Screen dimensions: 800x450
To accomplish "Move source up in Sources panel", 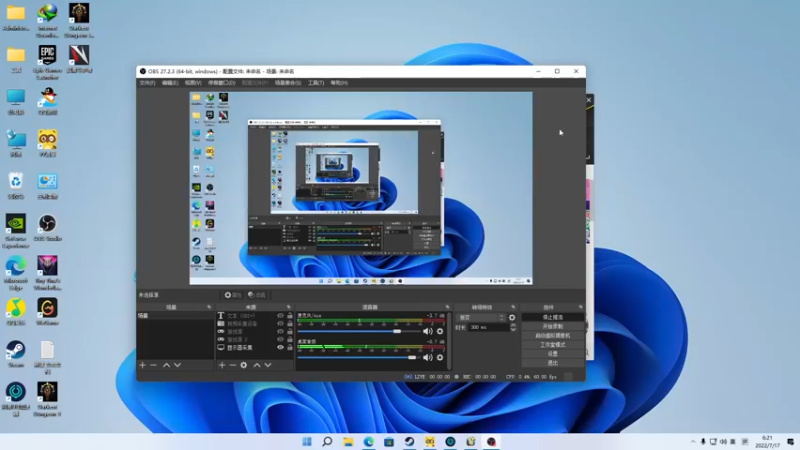I will [x=257, y=365].
